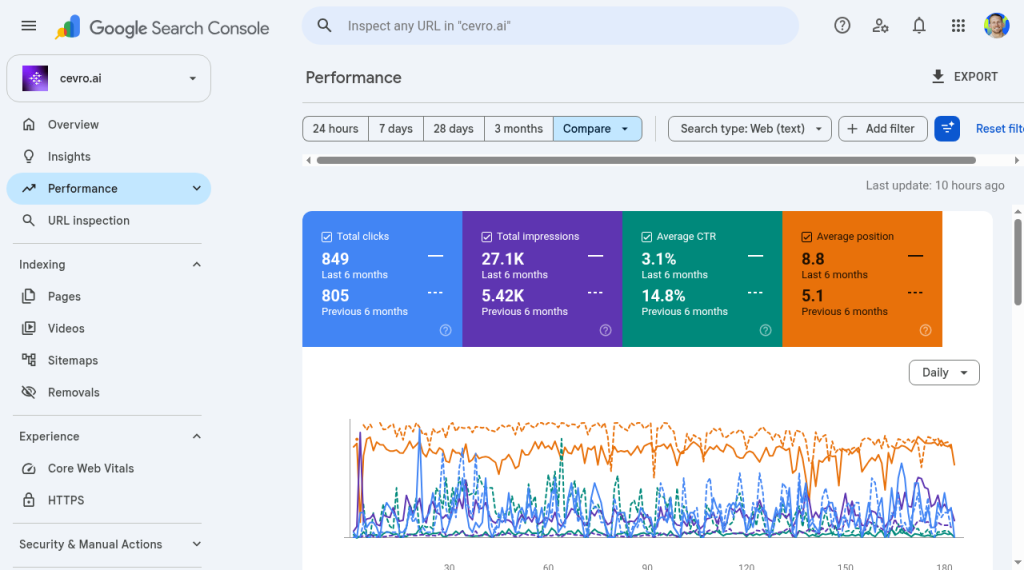Screen dimensions: 1024x570
Task: Click the Sitemaps icon
Action: click(29, 360)
